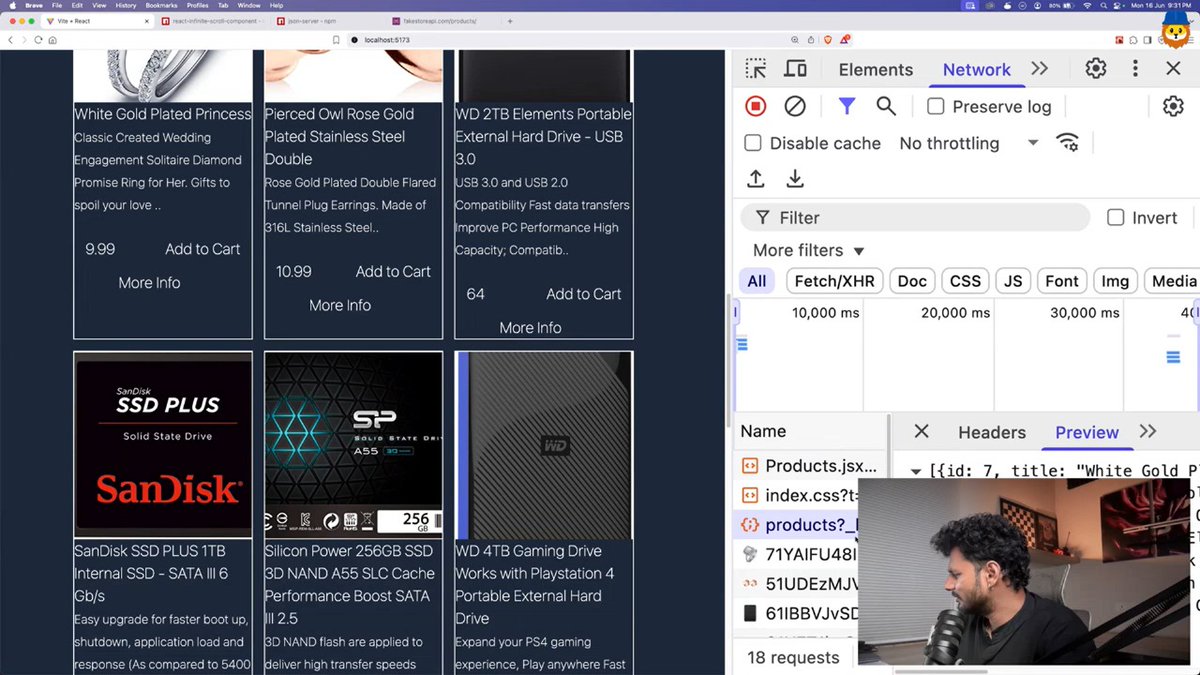
Task: Close the request details pane
Action: coord(922,431)
